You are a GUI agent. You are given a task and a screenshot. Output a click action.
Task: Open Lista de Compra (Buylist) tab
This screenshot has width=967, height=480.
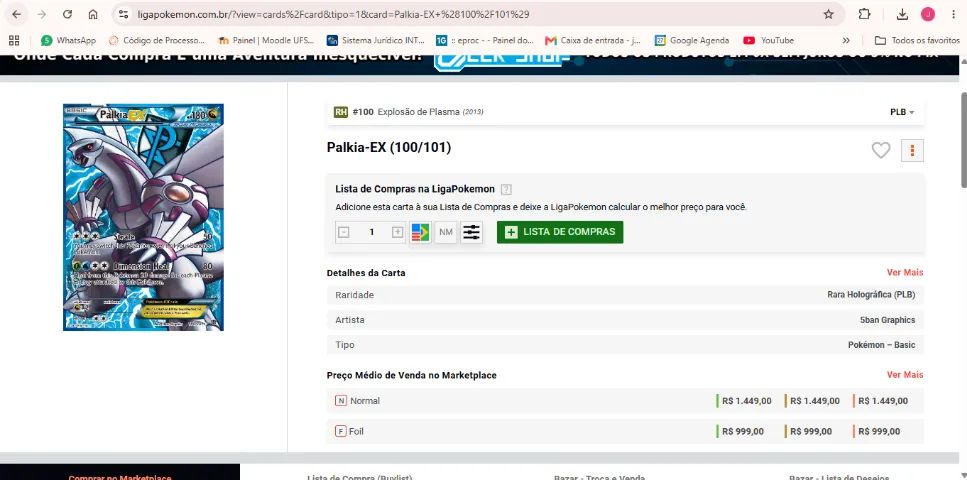(360, 476)
